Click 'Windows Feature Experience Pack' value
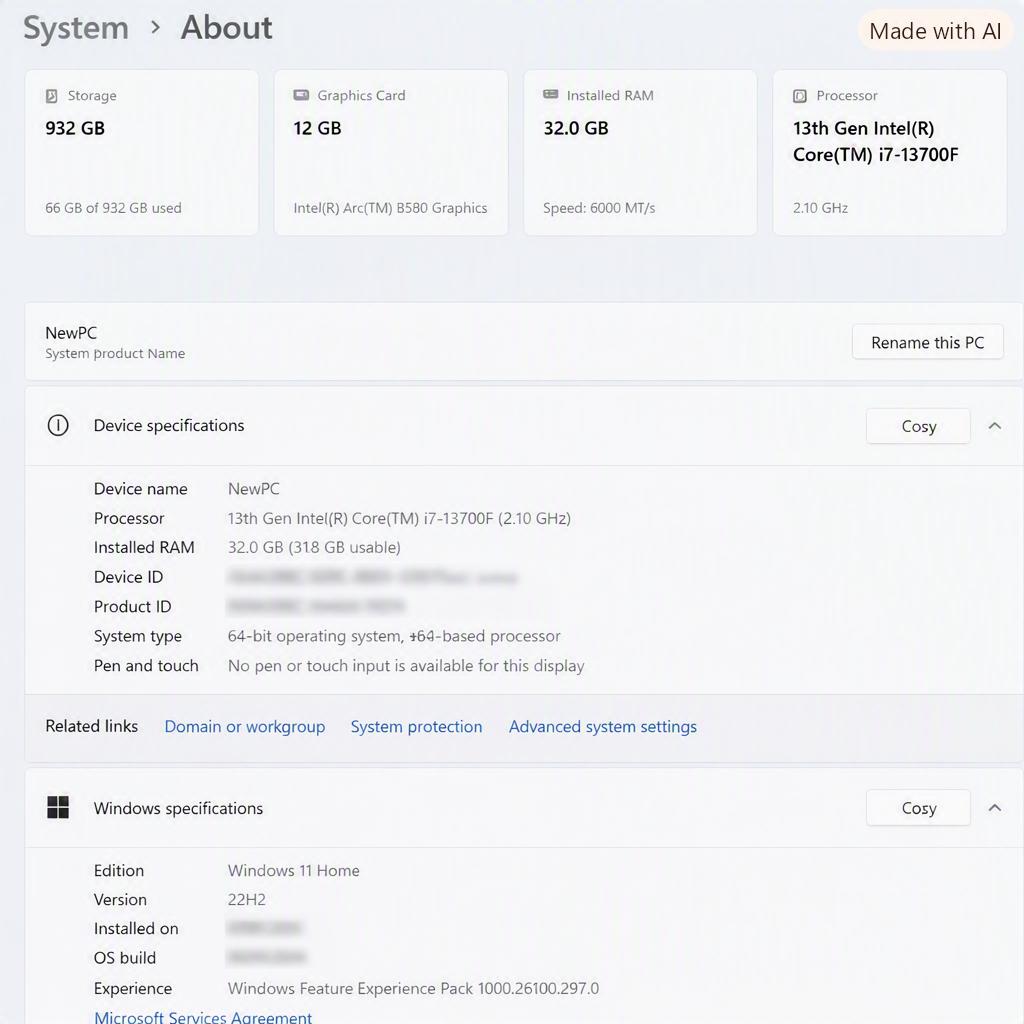1024x1024 pixels. pyautogui.click(x=413, y=988)
